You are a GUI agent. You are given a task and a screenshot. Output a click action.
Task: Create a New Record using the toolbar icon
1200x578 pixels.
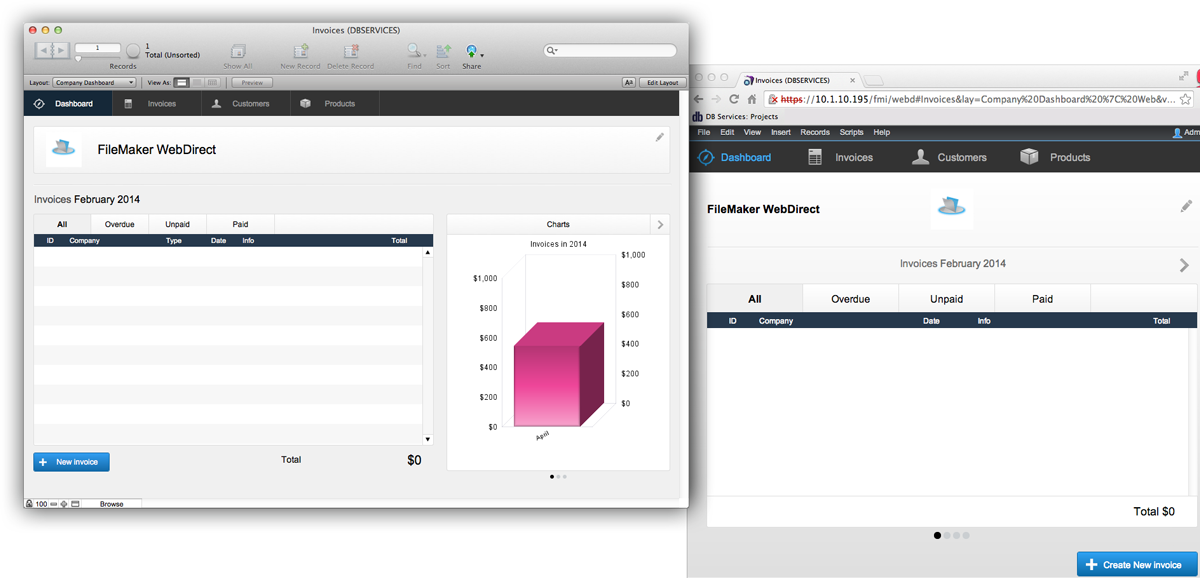[x=300, y=50]
